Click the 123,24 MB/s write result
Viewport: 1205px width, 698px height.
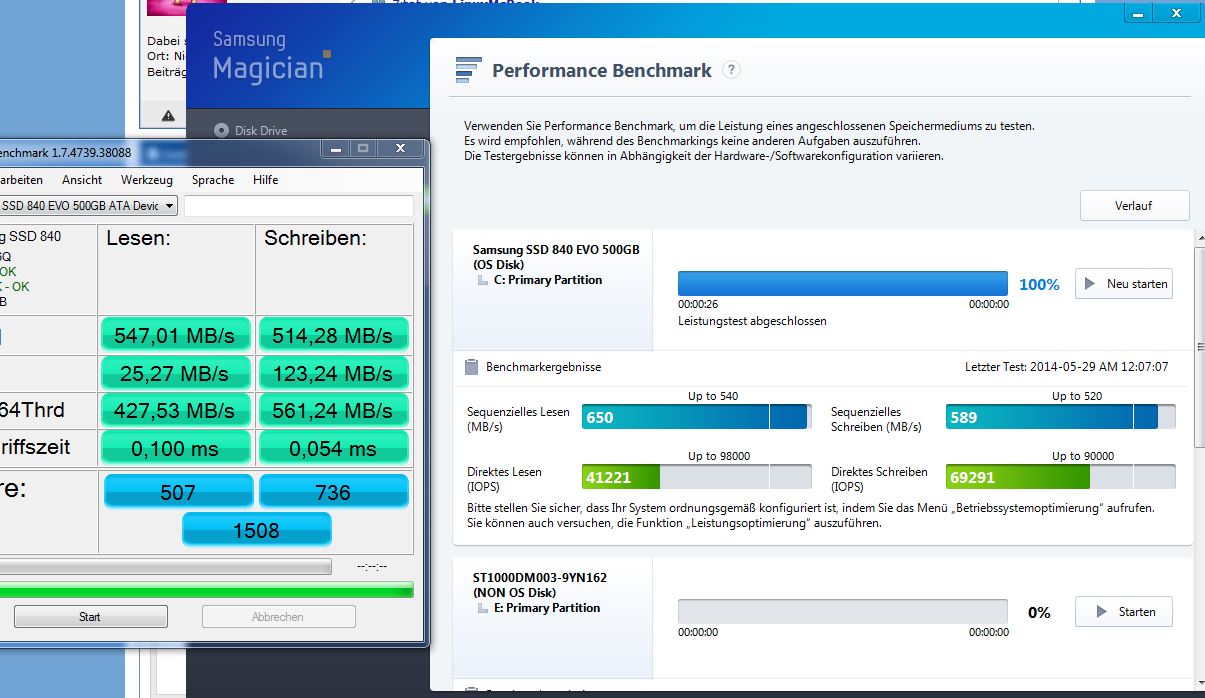coord(333,373)
